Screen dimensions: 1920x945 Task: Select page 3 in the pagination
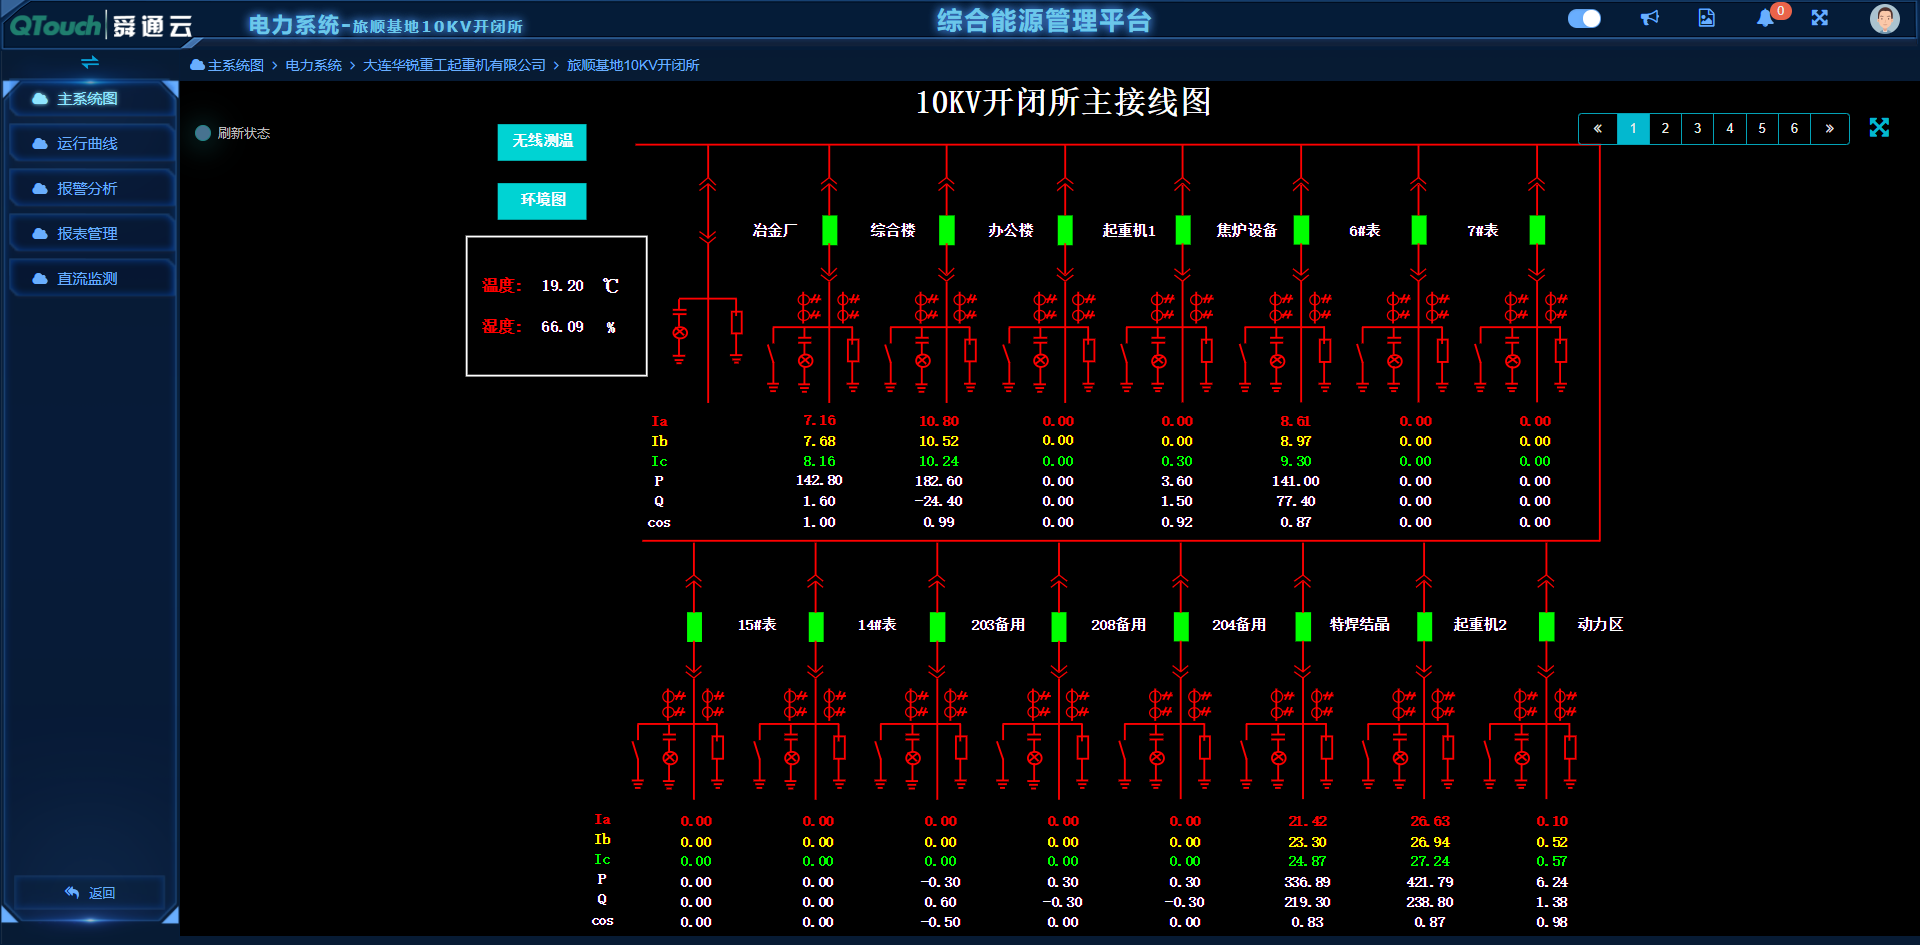(x=1697, y=128)
